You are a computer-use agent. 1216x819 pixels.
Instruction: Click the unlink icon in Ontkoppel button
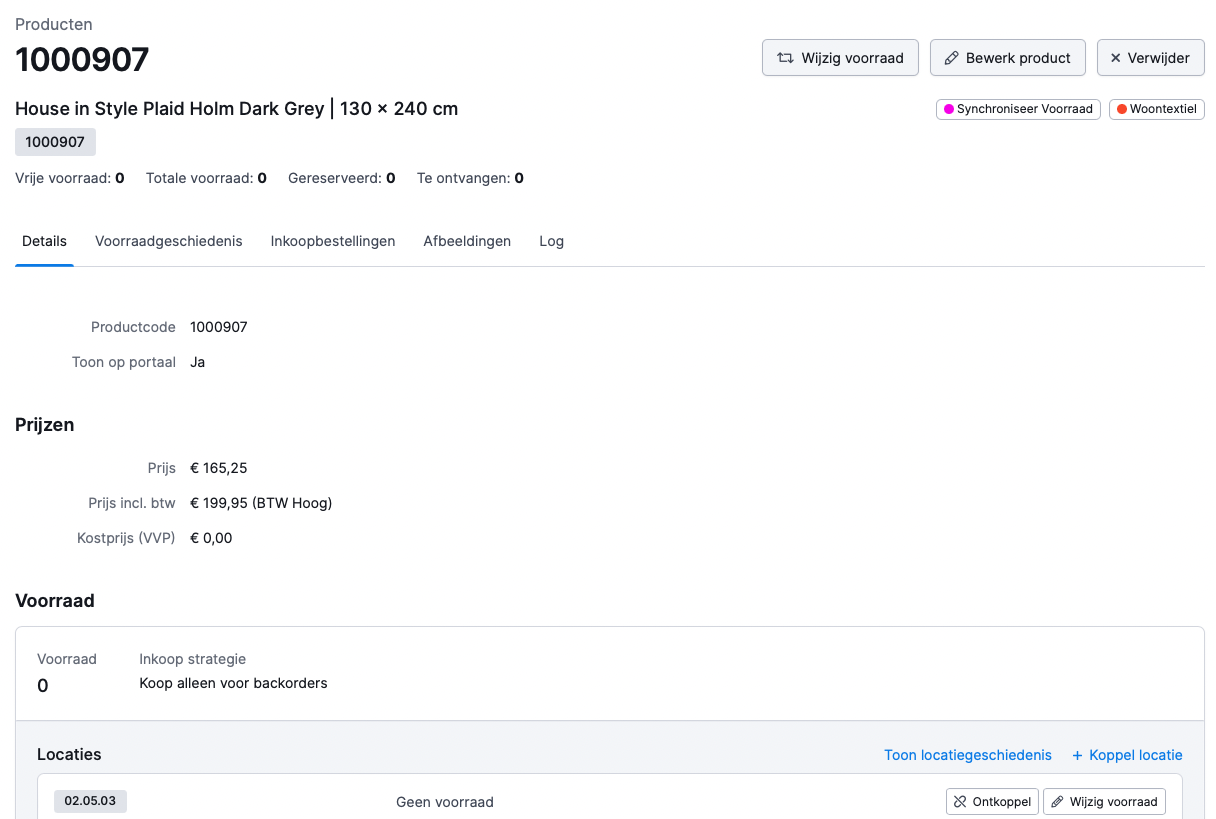(x=960, y=802)
